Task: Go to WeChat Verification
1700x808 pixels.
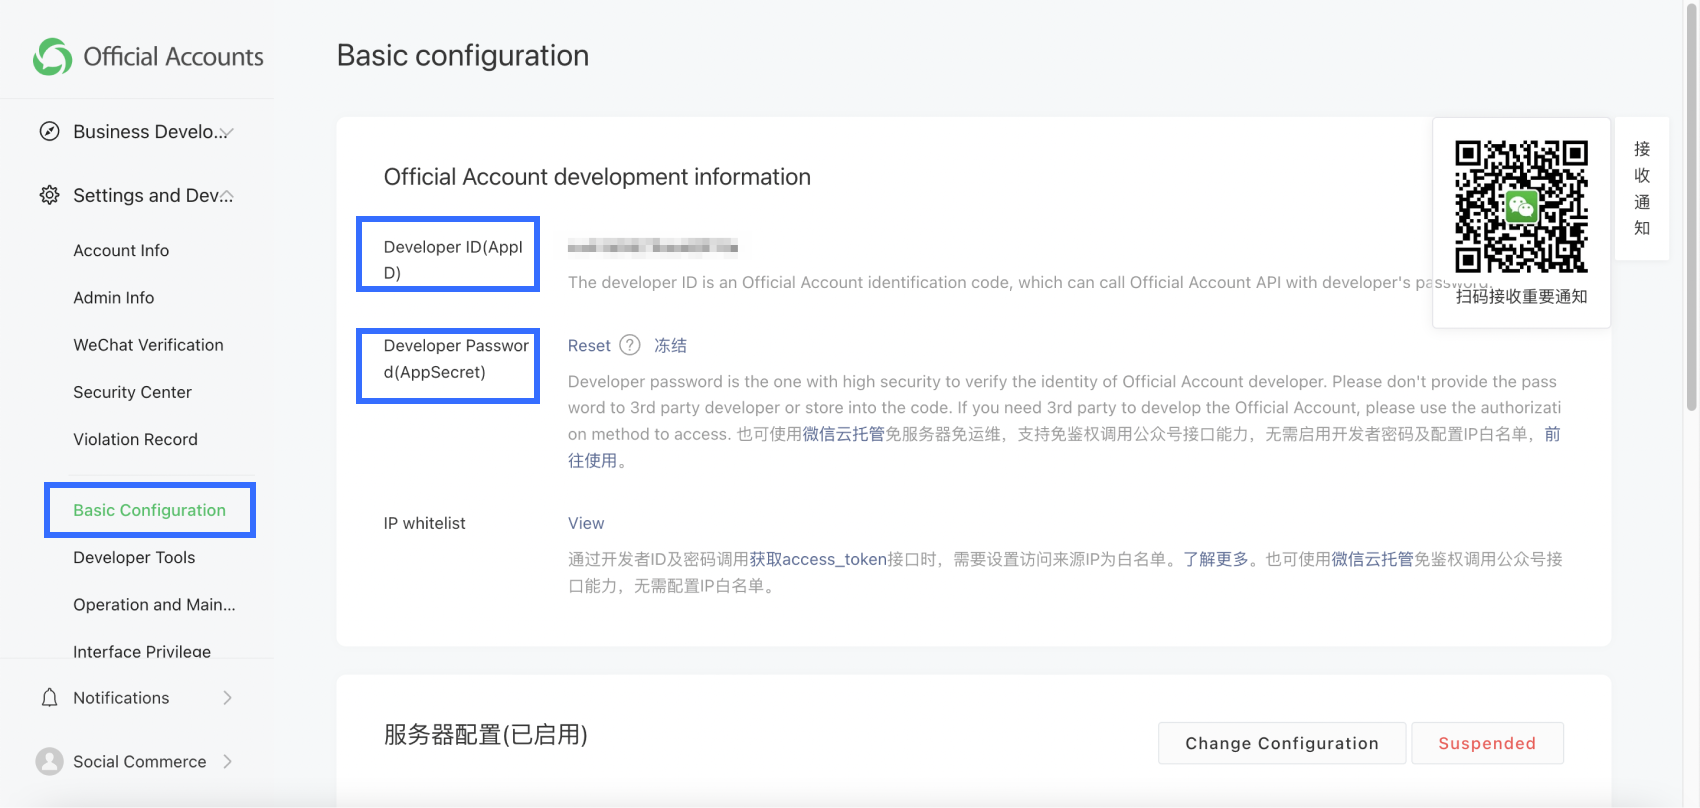Action: (148, 345)
